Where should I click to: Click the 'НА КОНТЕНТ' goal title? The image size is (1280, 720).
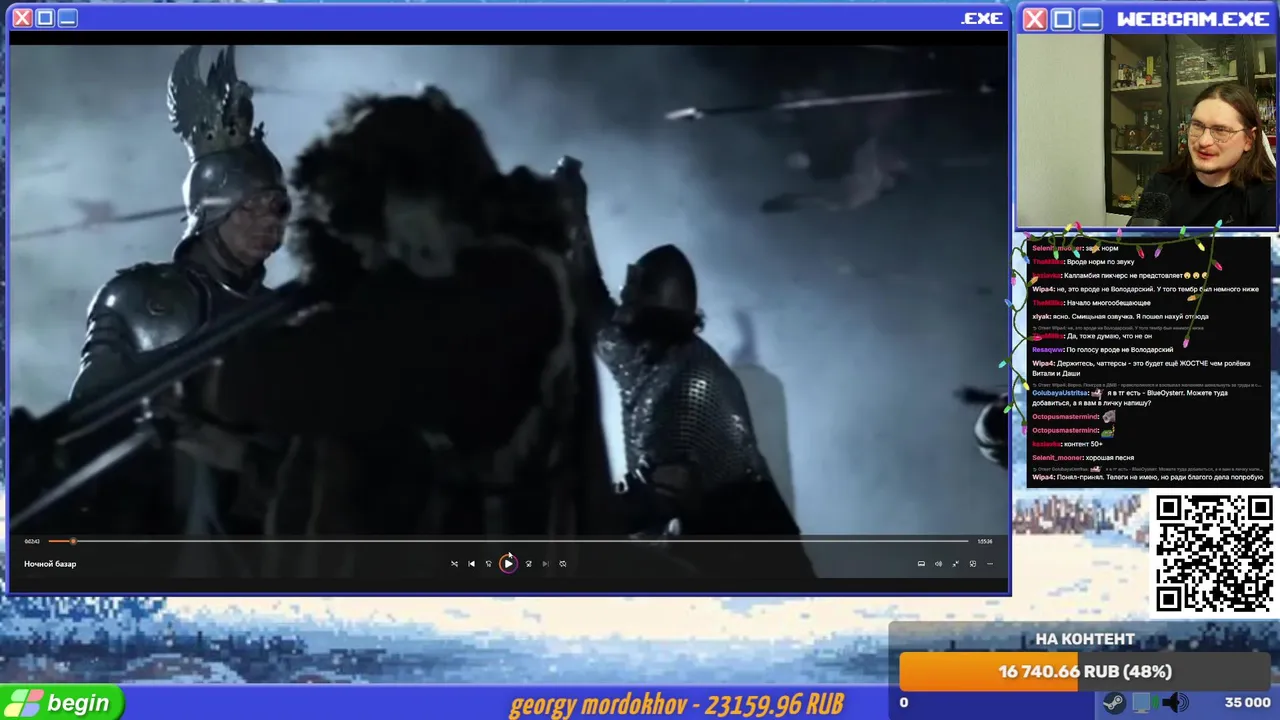(1085, 639)
